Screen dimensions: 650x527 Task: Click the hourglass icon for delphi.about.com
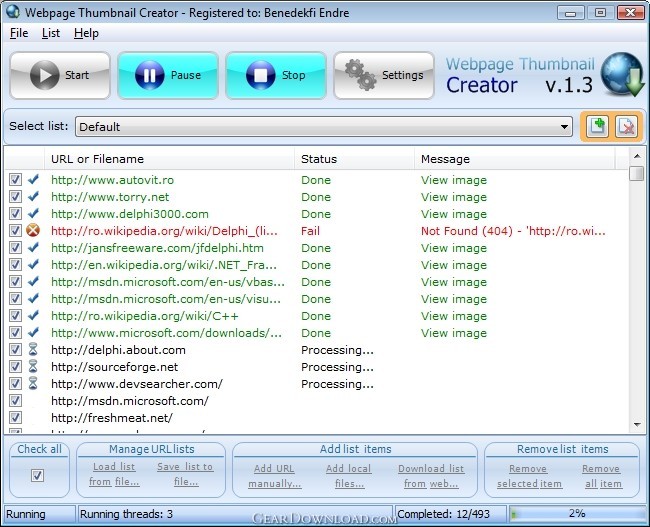[x=33, y=350]
